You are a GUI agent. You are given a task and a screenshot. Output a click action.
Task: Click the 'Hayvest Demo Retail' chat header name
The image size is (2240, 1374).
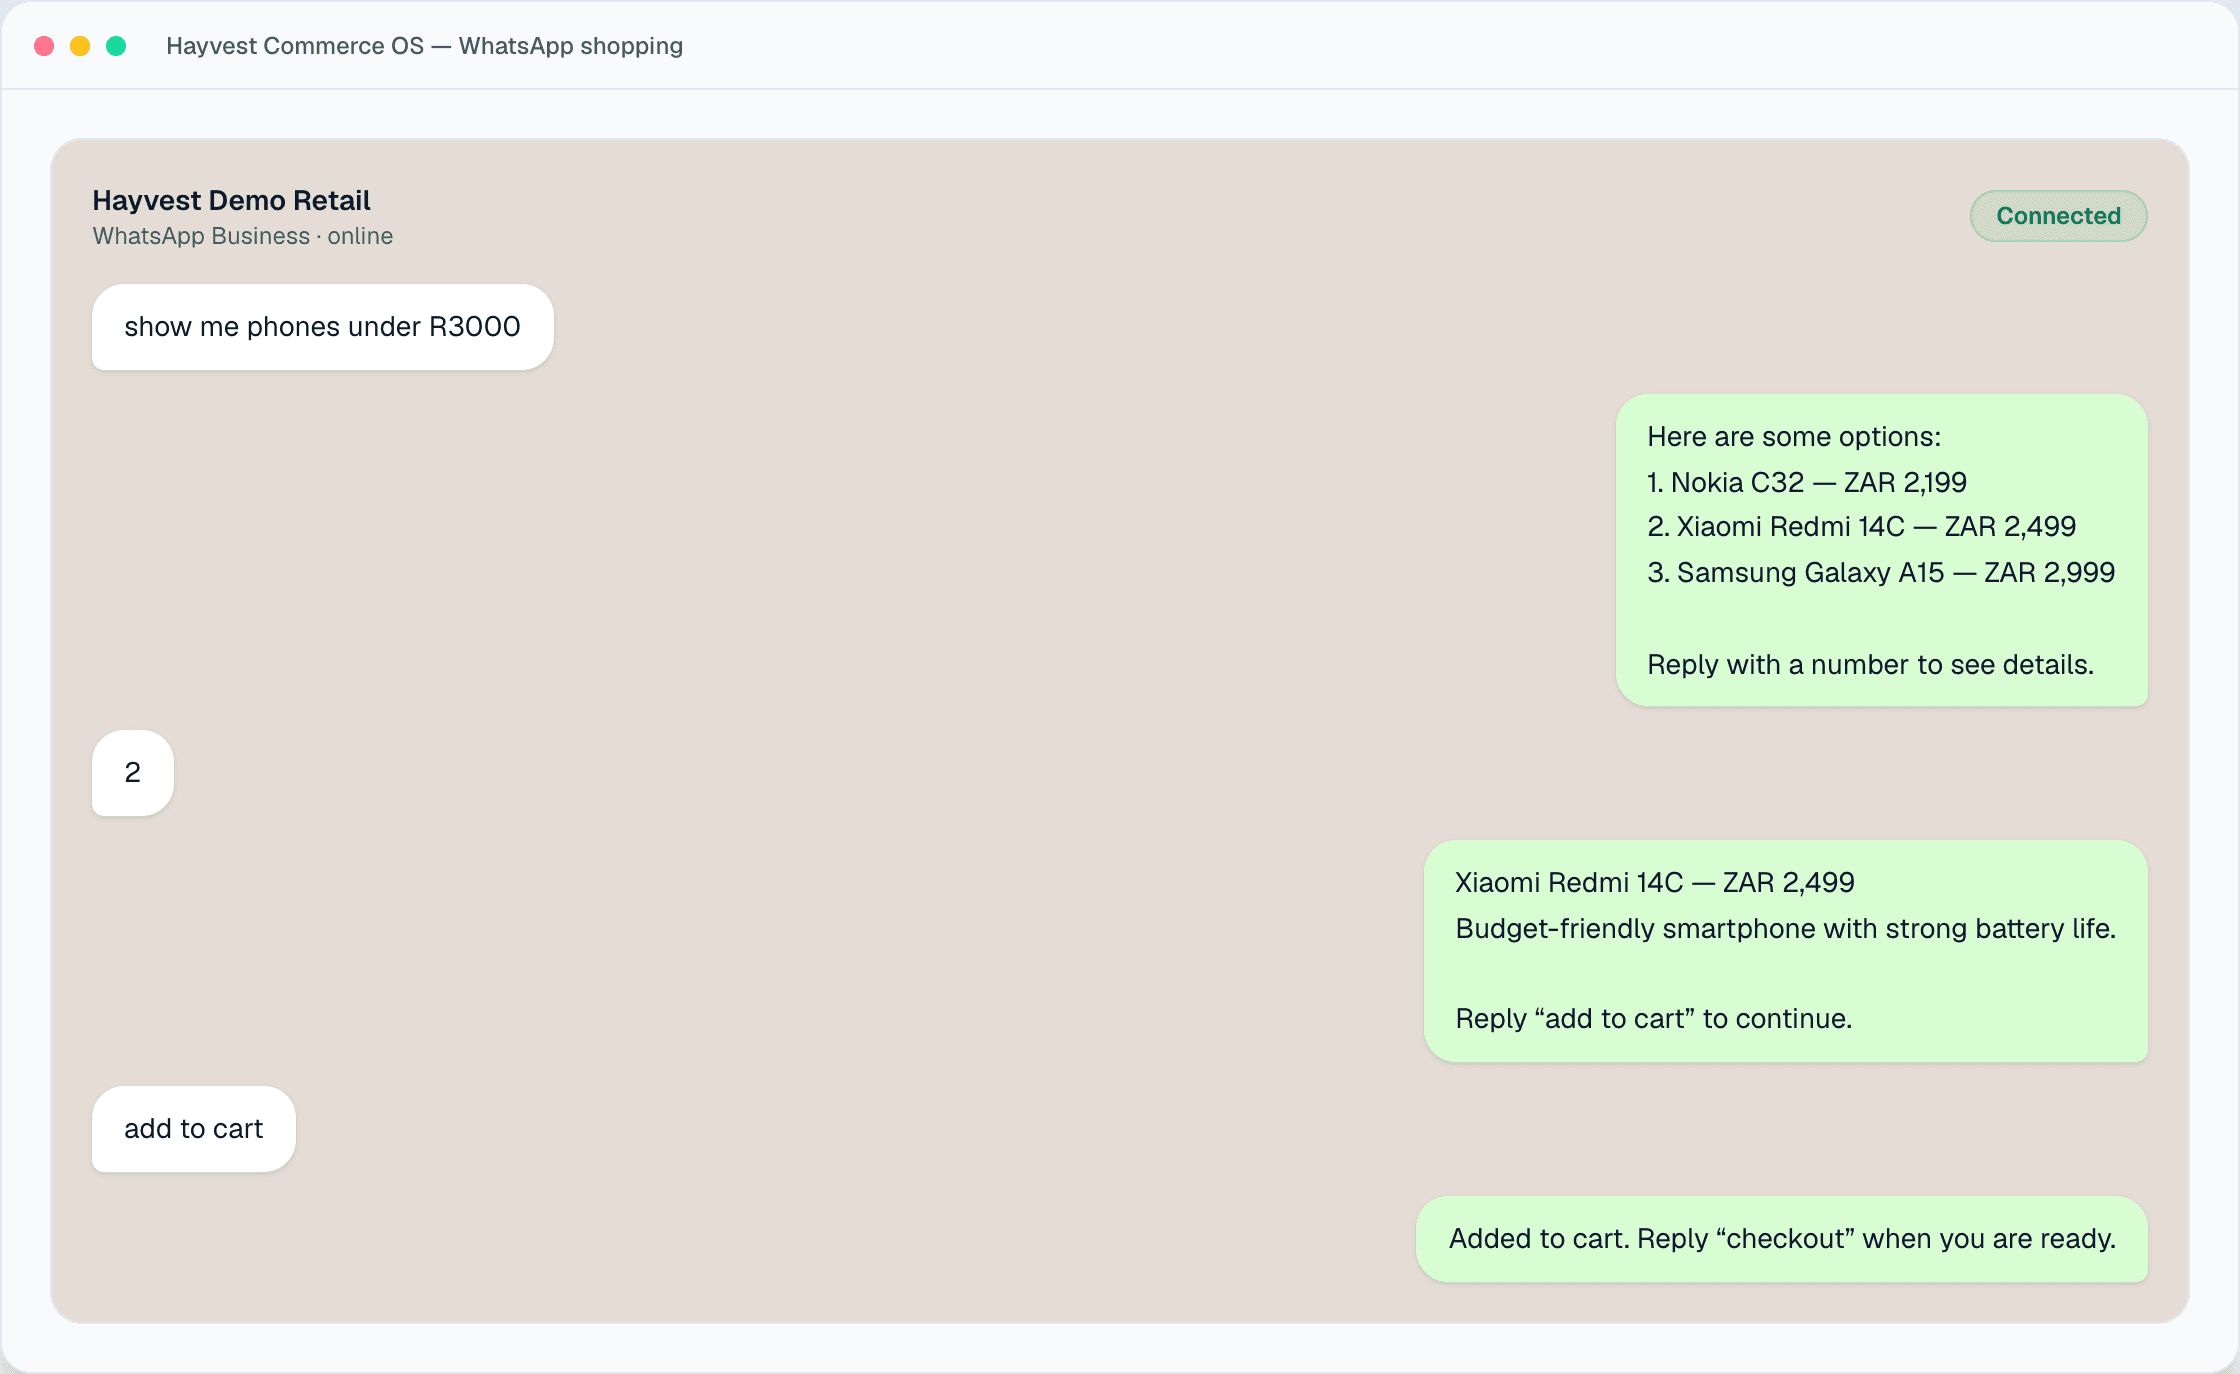231,200
